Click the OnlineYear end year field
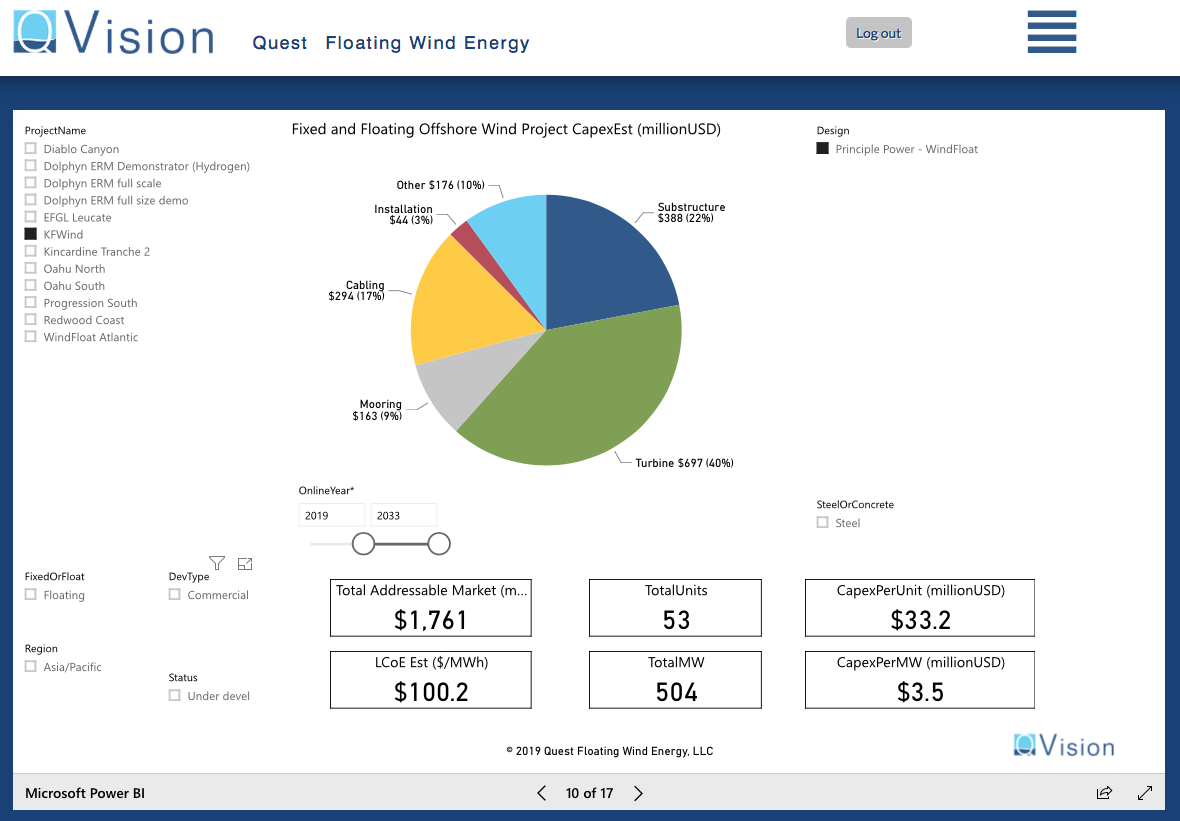This screenshot has height=821, width=1180. click(x=404, y=515)
